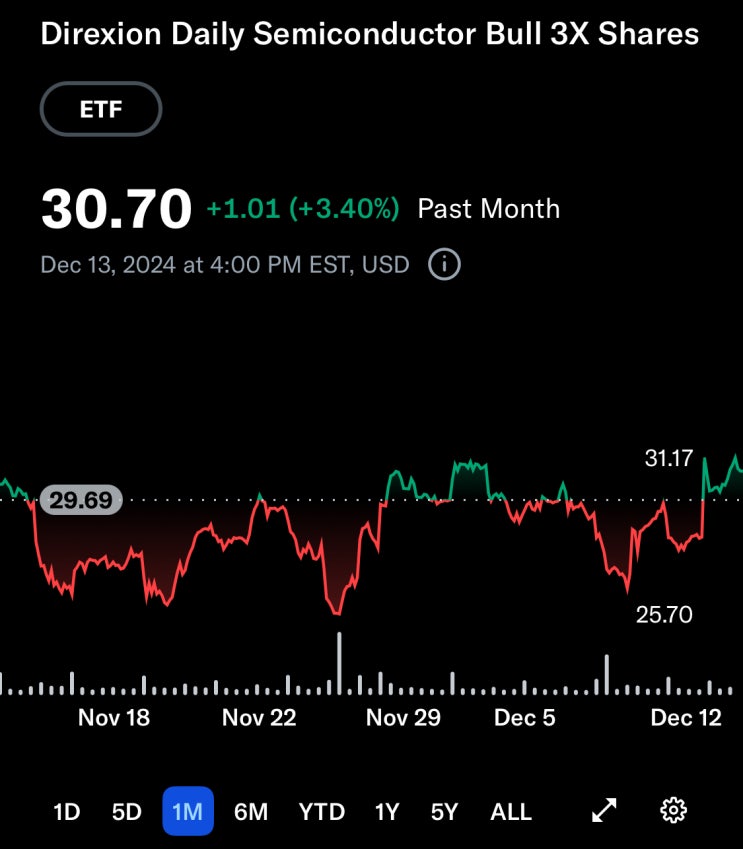Switch chart to YTD range
The image size is (743, 849).
[322, 812]
